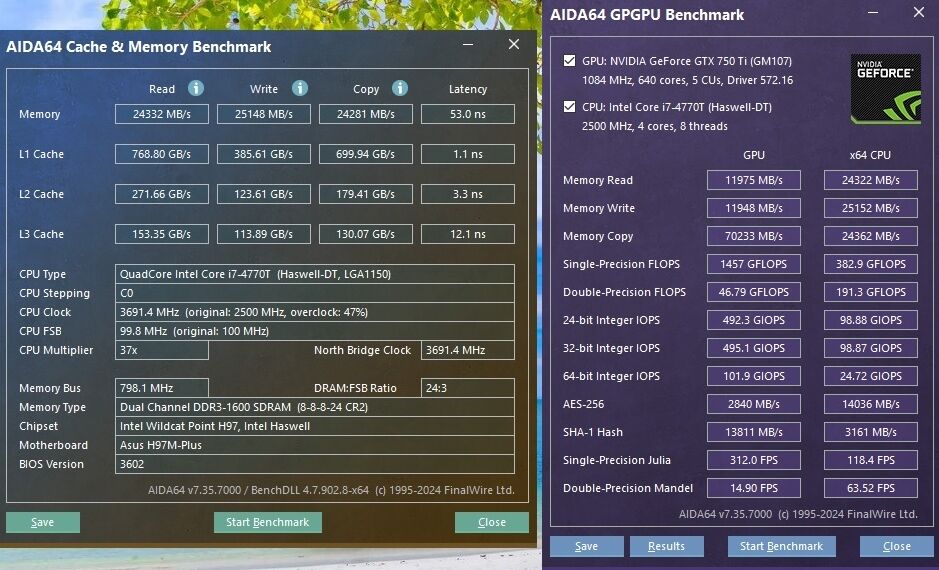
Task: Click Close button in GPGPU Benchmark window
Action: coord(896,546)
